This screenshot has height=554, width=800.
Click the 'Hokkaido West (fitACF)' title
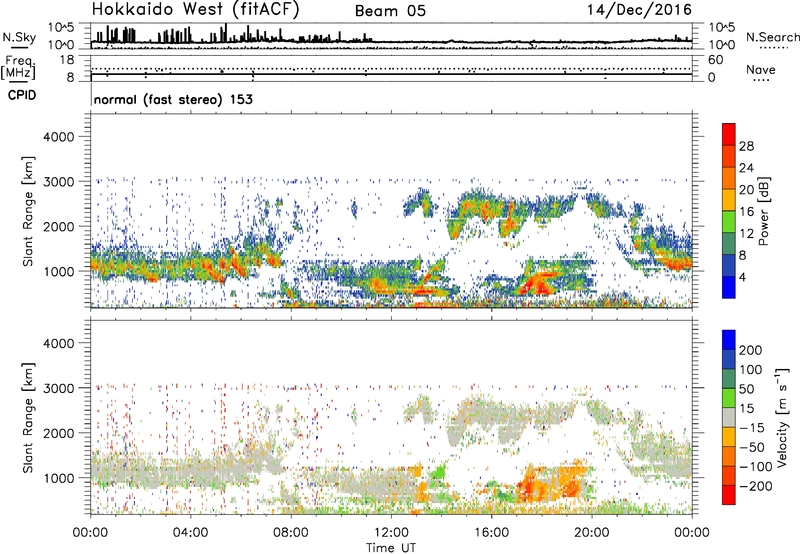[195, 9]
